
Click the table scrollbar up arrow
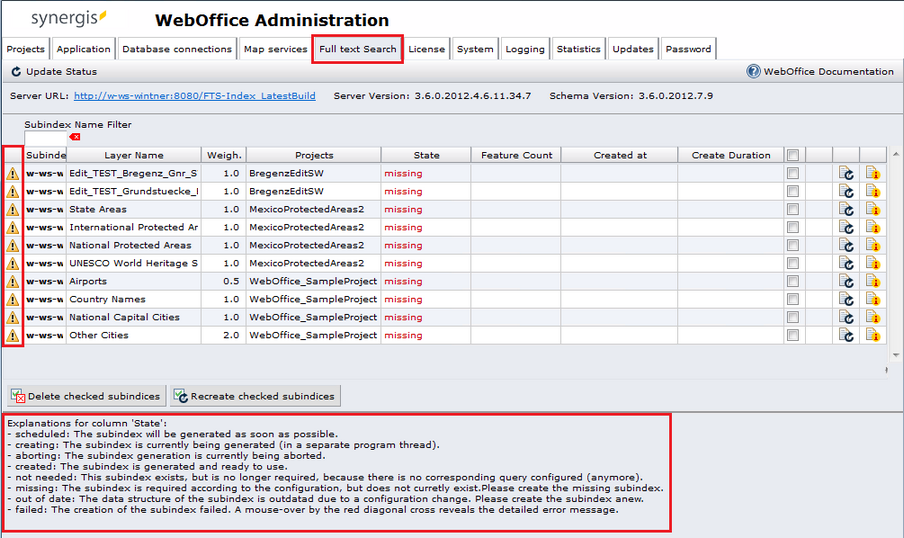(895, 154)
